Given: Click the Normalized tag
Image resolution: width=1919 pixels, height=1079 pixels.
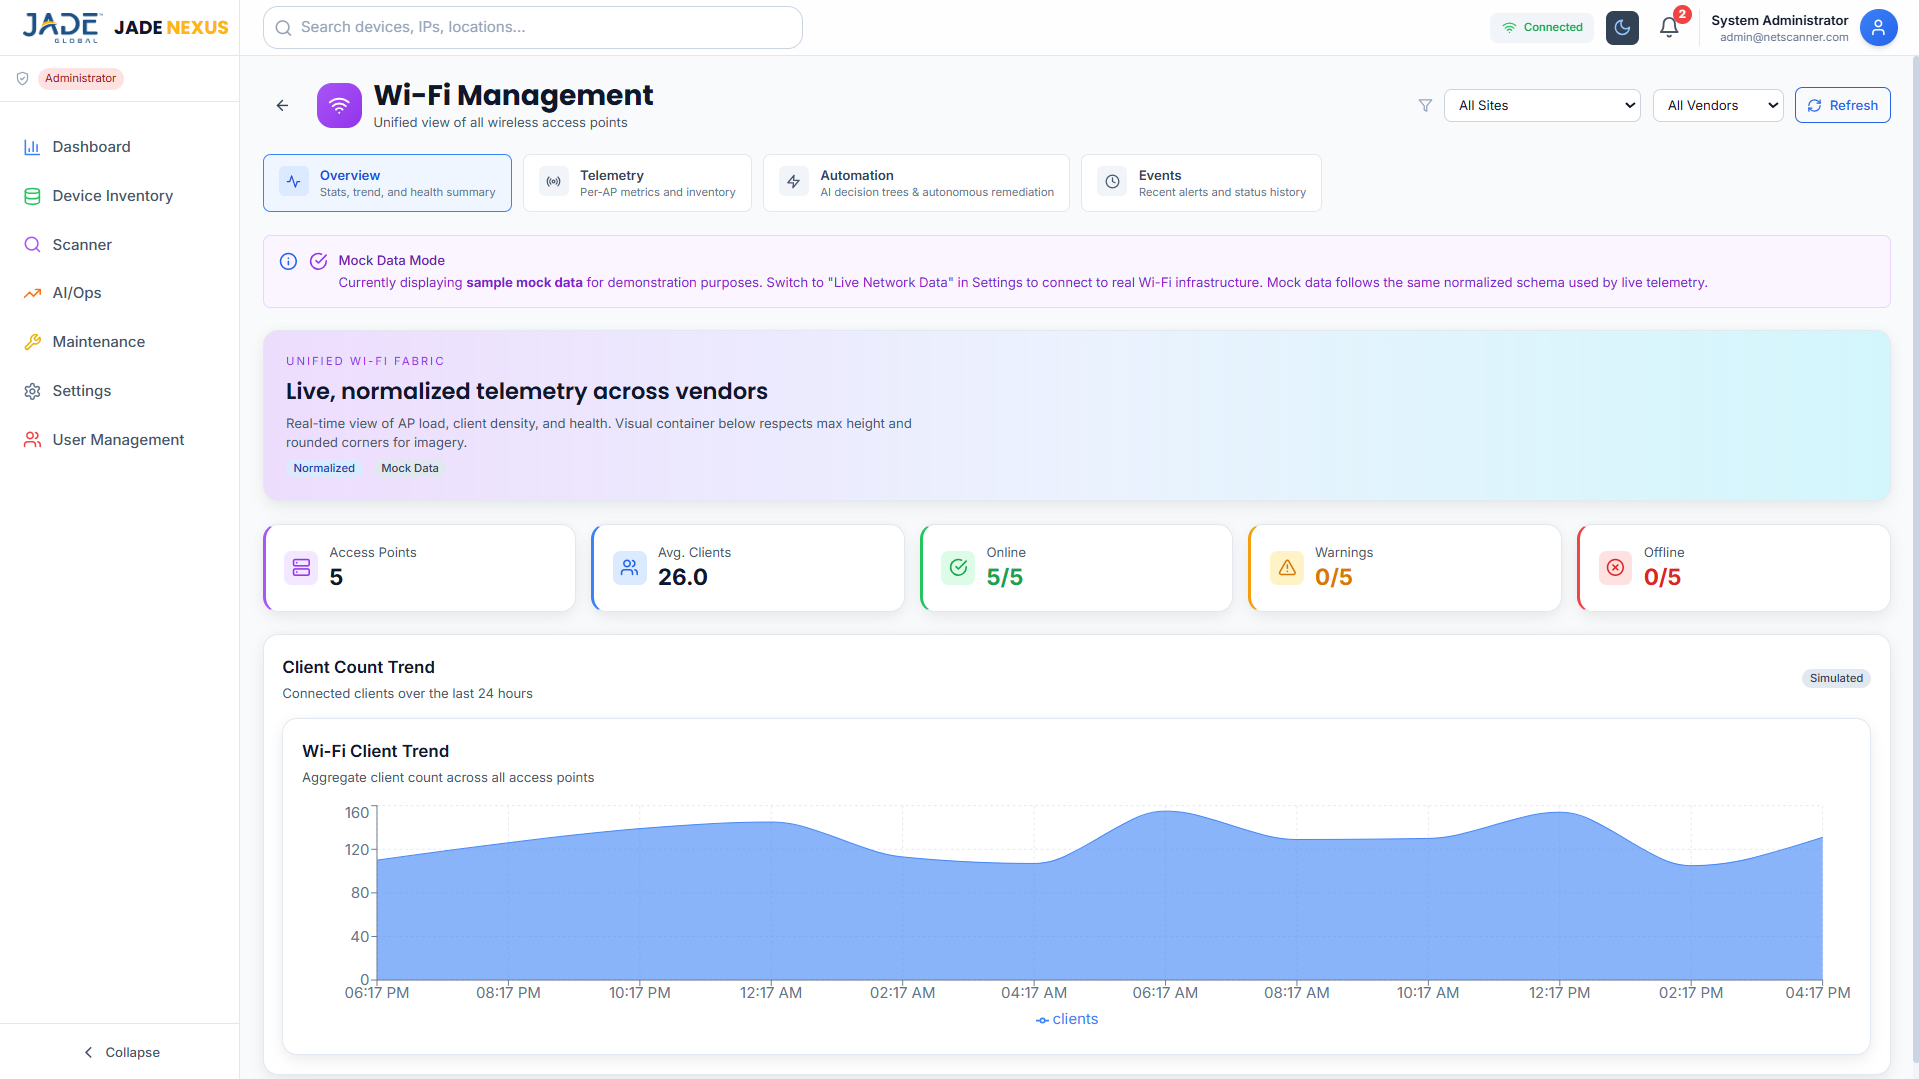Looking at the screenshot, I should pyautogui.click(x=323, y=468).
